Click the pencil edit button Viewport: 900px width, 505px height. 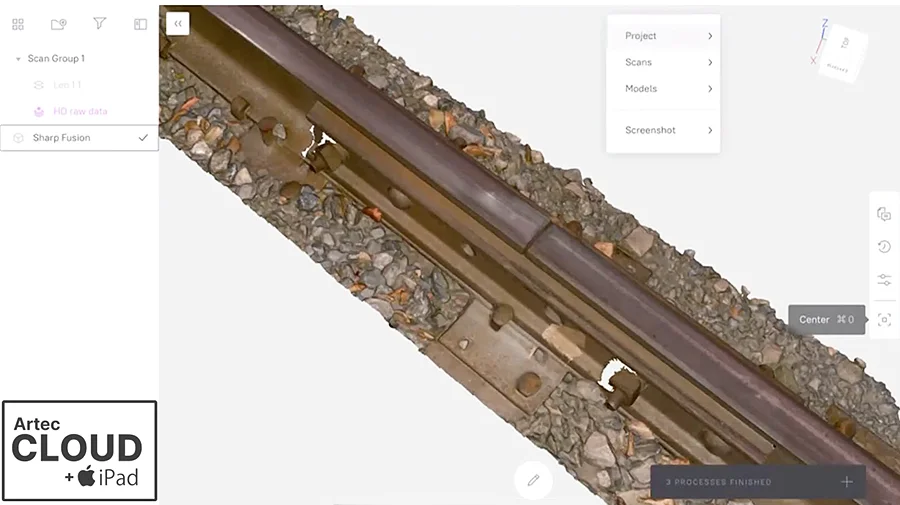[x=533, y=480]
